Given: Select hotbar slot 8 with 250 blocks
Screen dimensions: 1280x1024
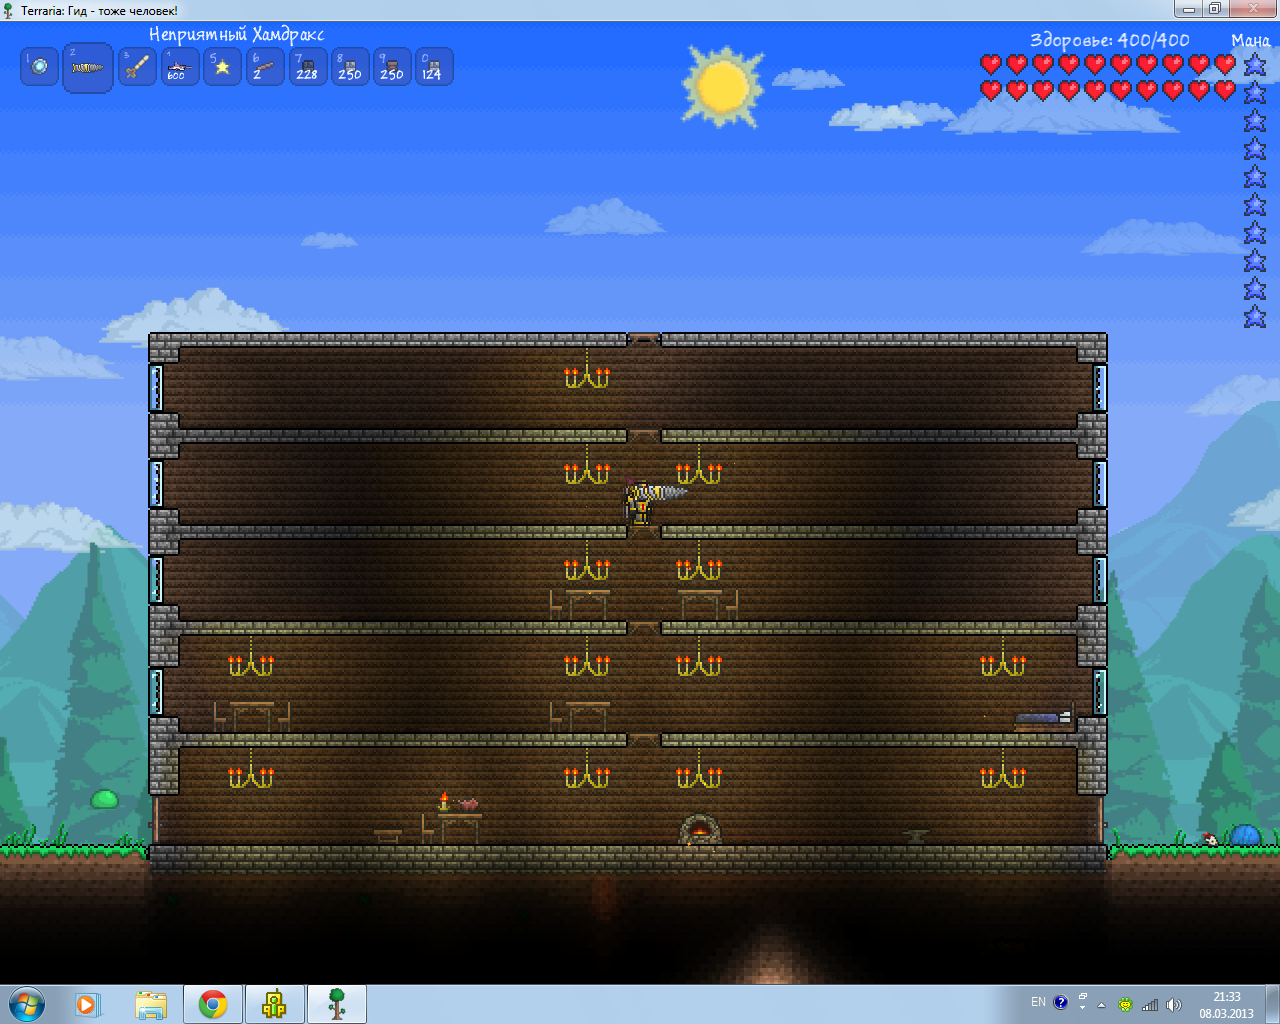Looking at the screenshot, I should [x=350, y=67].
